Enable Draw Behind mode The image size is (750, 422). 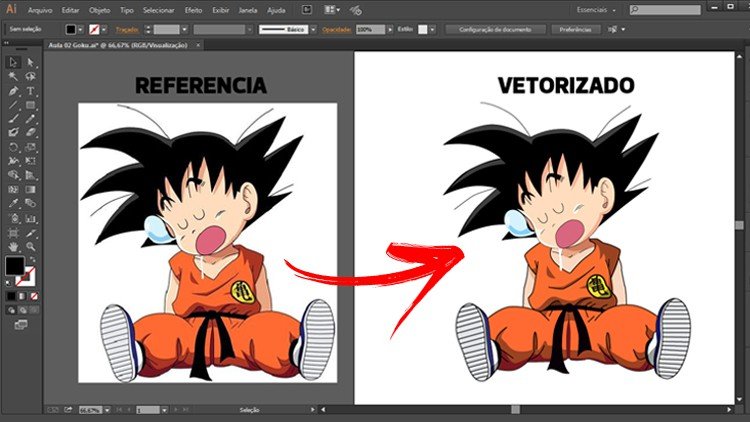(22, 311)
